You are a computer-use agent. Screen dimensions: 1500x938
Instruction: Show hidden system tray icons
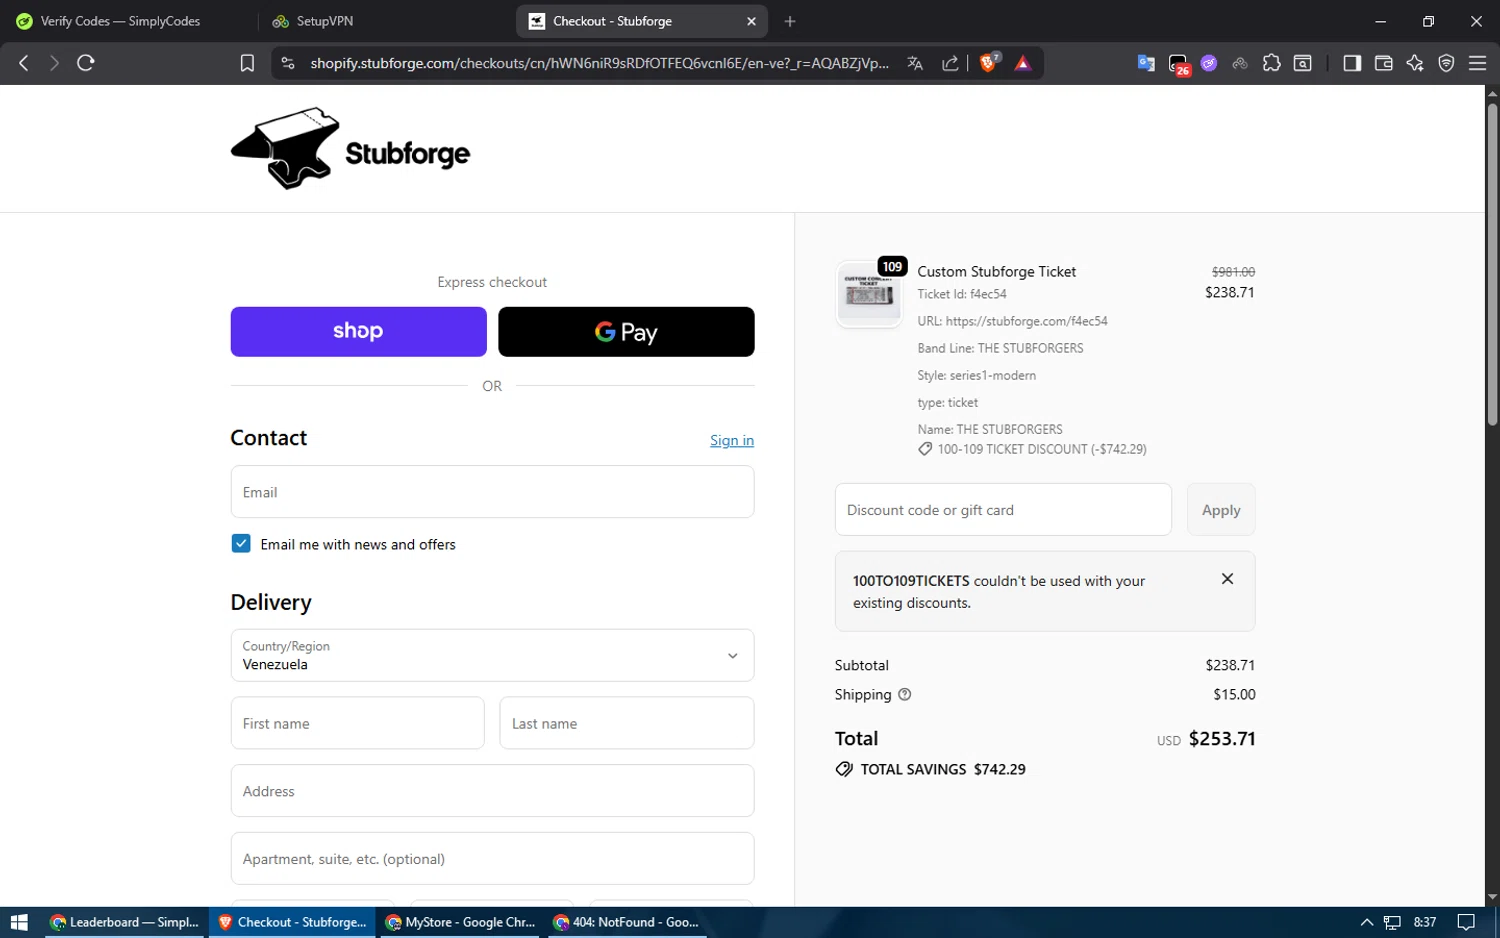[1366, 922]
